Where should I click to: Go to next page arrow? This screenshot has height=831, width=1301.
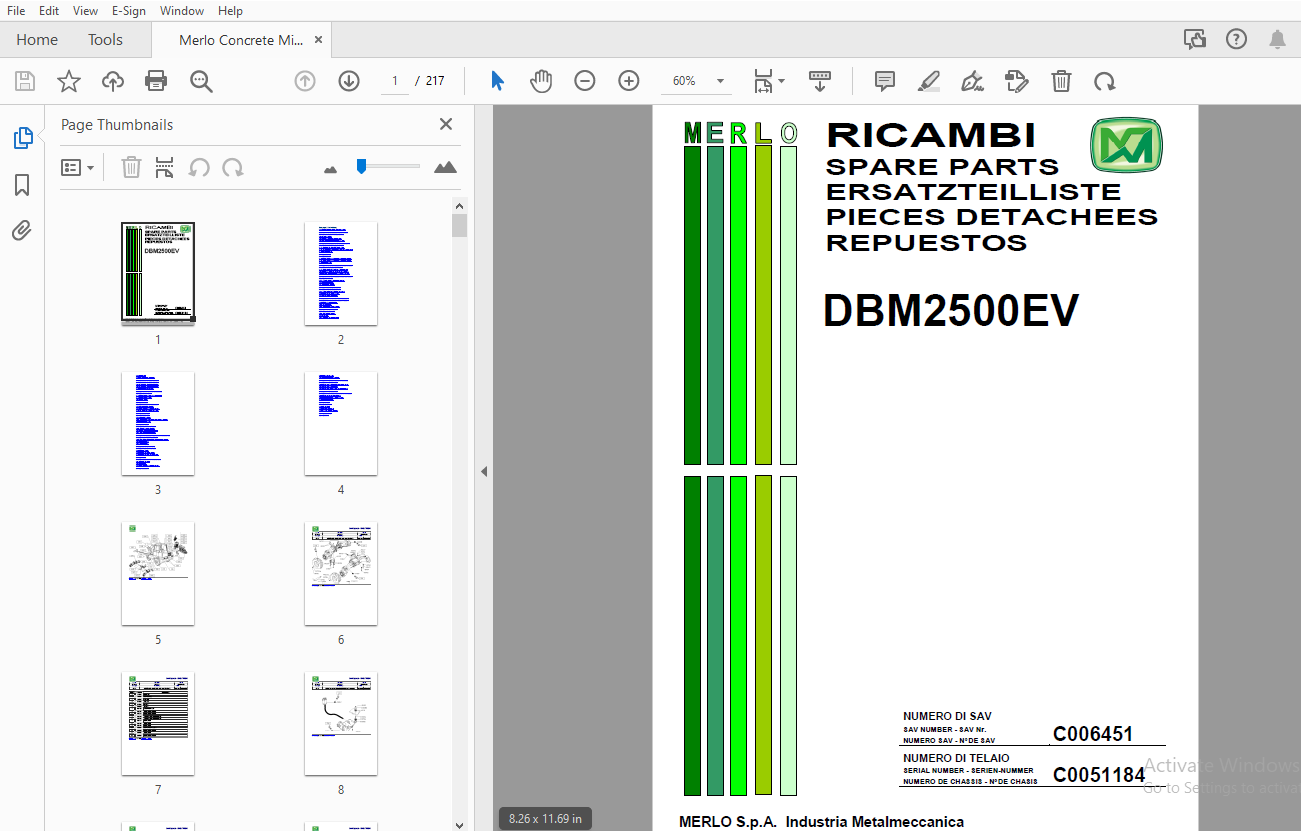[x=349, y=81]
